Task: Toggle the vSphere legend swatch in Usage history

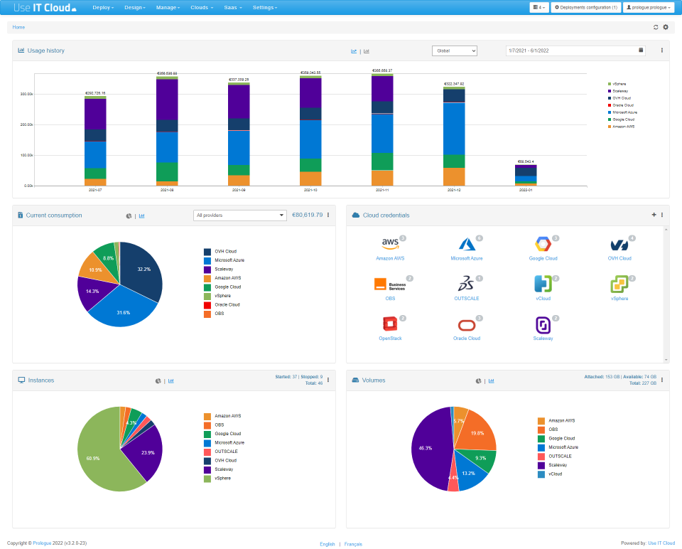Action: [610, 84]
